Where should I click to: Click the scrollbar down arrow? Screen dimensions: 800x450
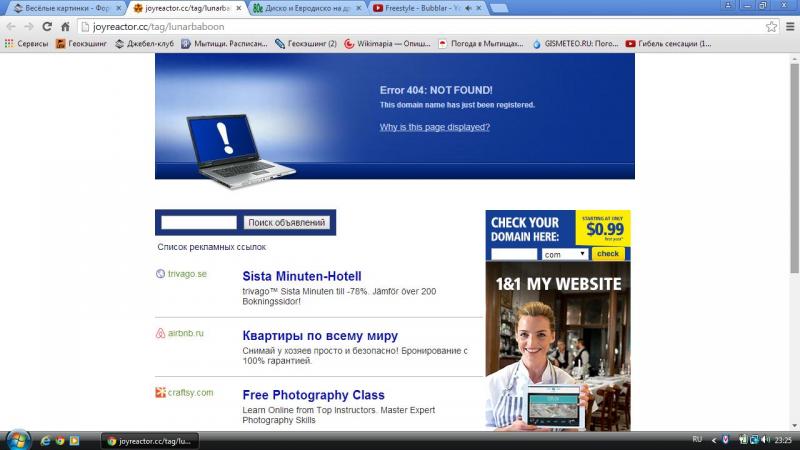(x=794, y=426)
